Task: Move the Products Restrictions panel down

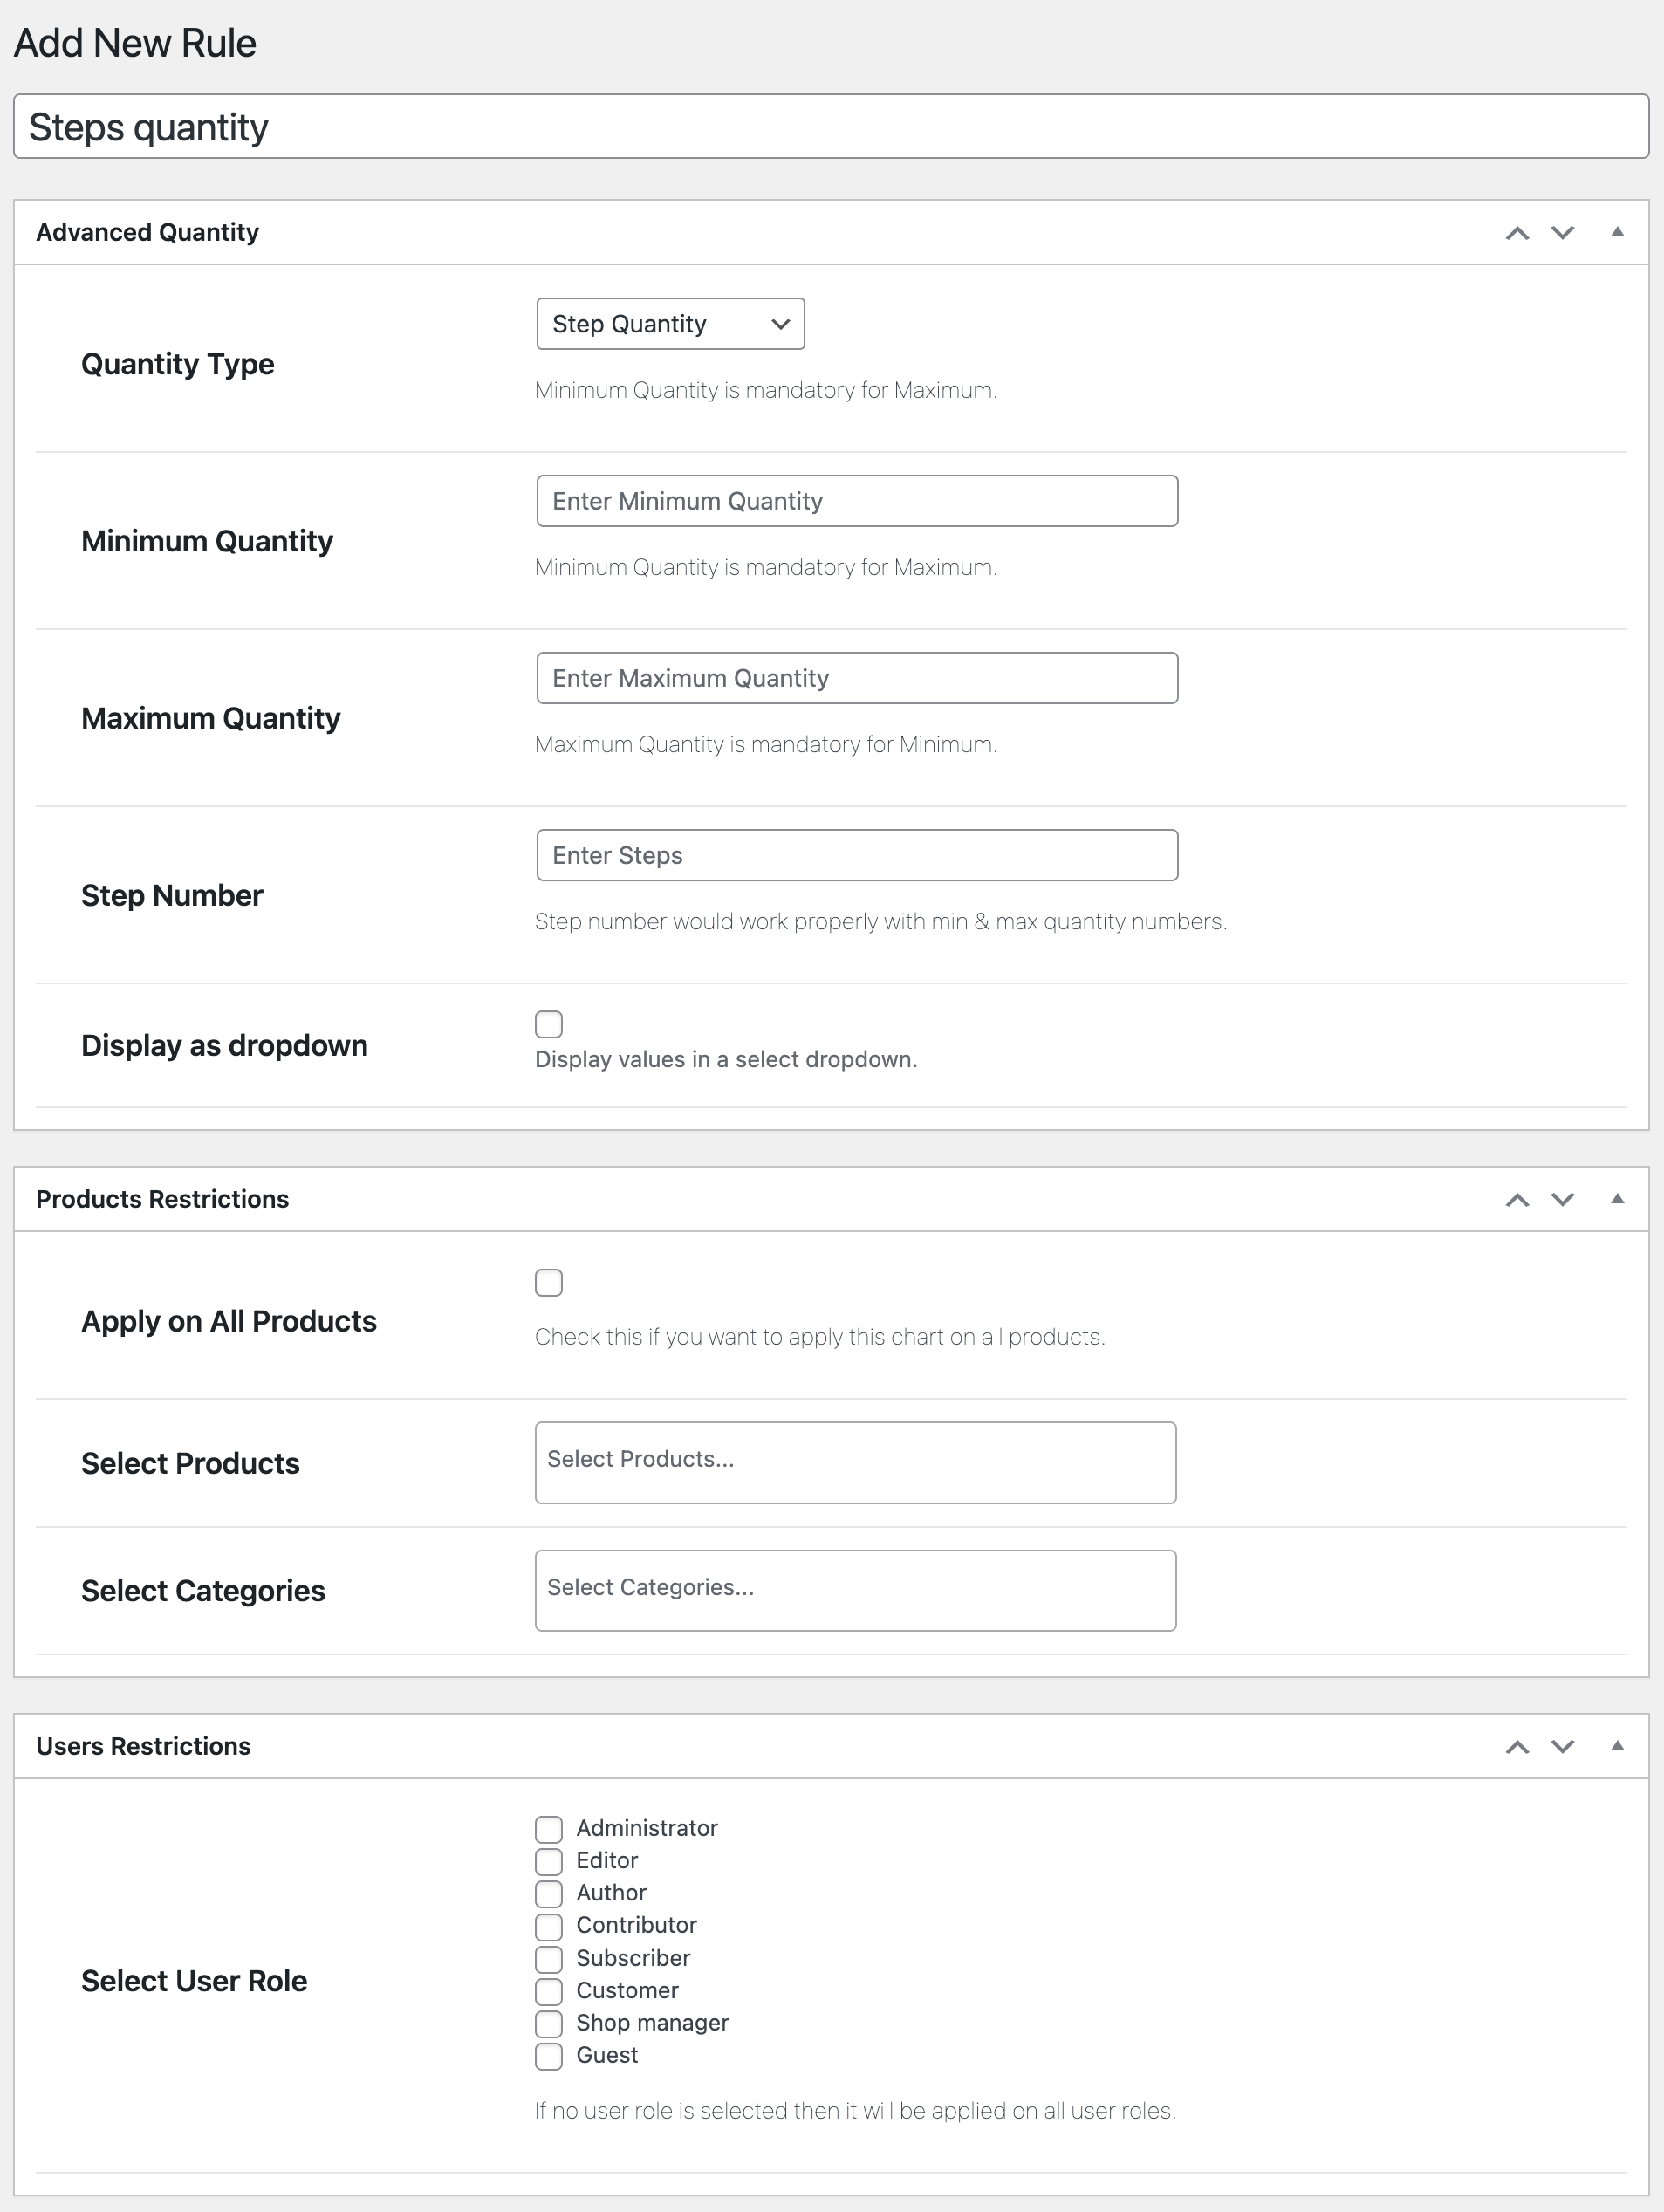Action: tap(1562, 1200)
